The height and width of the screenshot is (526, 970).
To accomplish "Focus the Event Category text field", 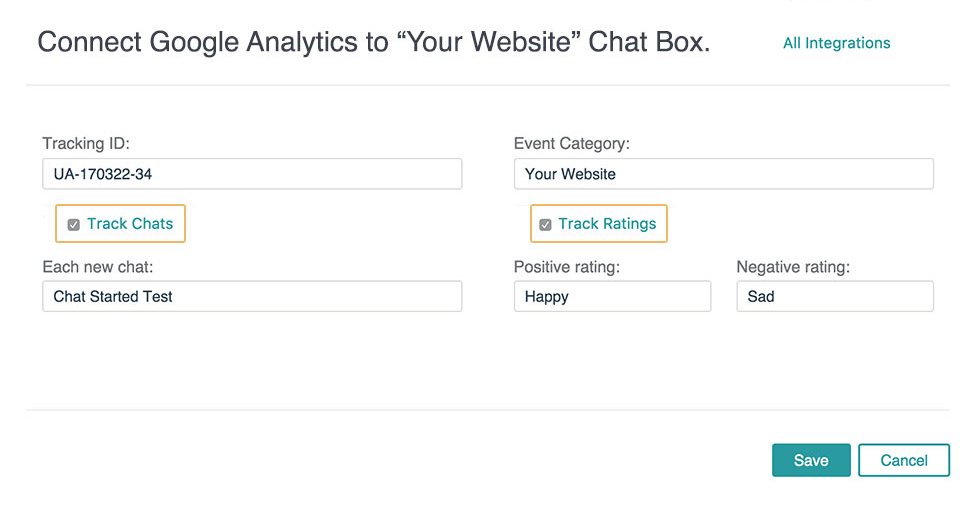I will pyautogui.click(x=723, y=174).
